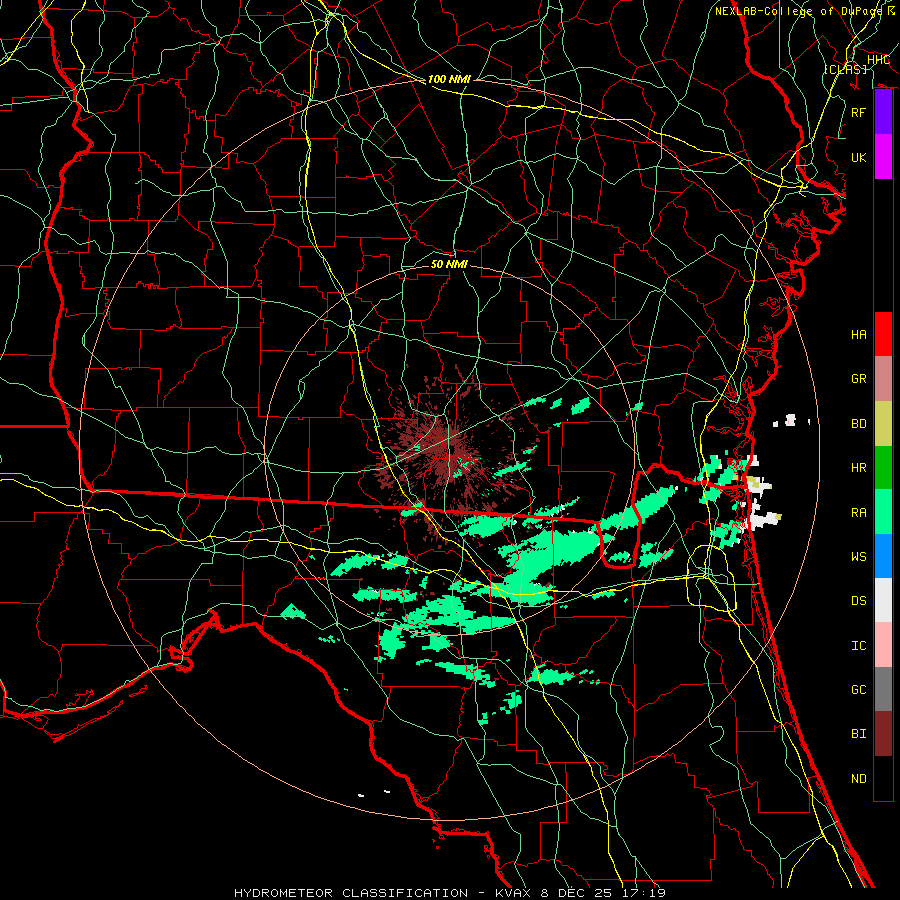Click the BI legend label
The height and width of the screenshot is (900, 900).
pyautogui.click(x=859, y=734)
